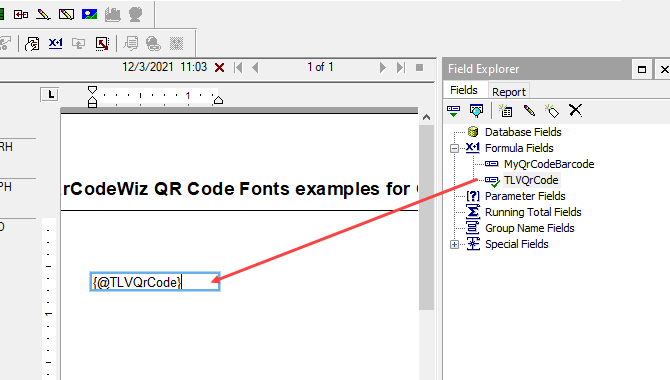
Task: Click the Edit pencil in Field Explorer
Action: pyautogui.click(x=529, y=111)
